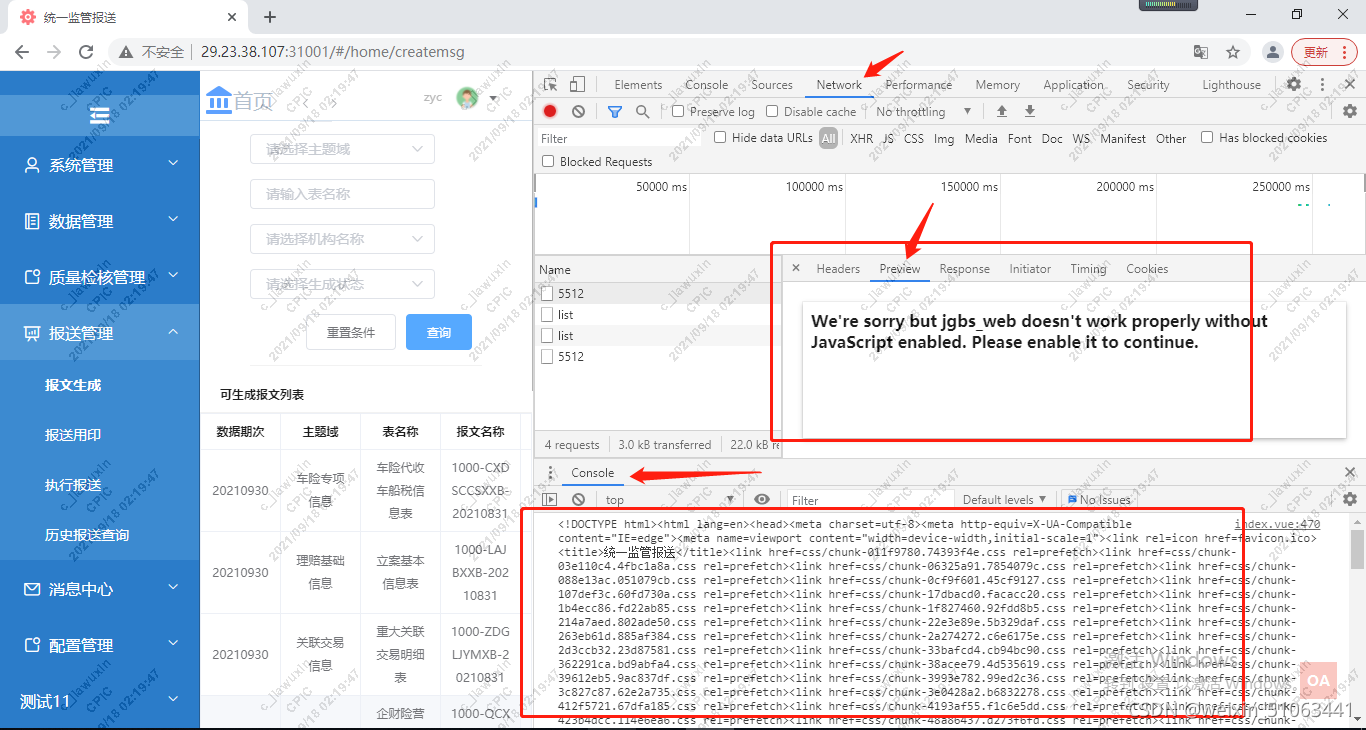The height and width of the screenshot is (730, 1366).
Task: Switch to Elements tab
Action: 638,85
